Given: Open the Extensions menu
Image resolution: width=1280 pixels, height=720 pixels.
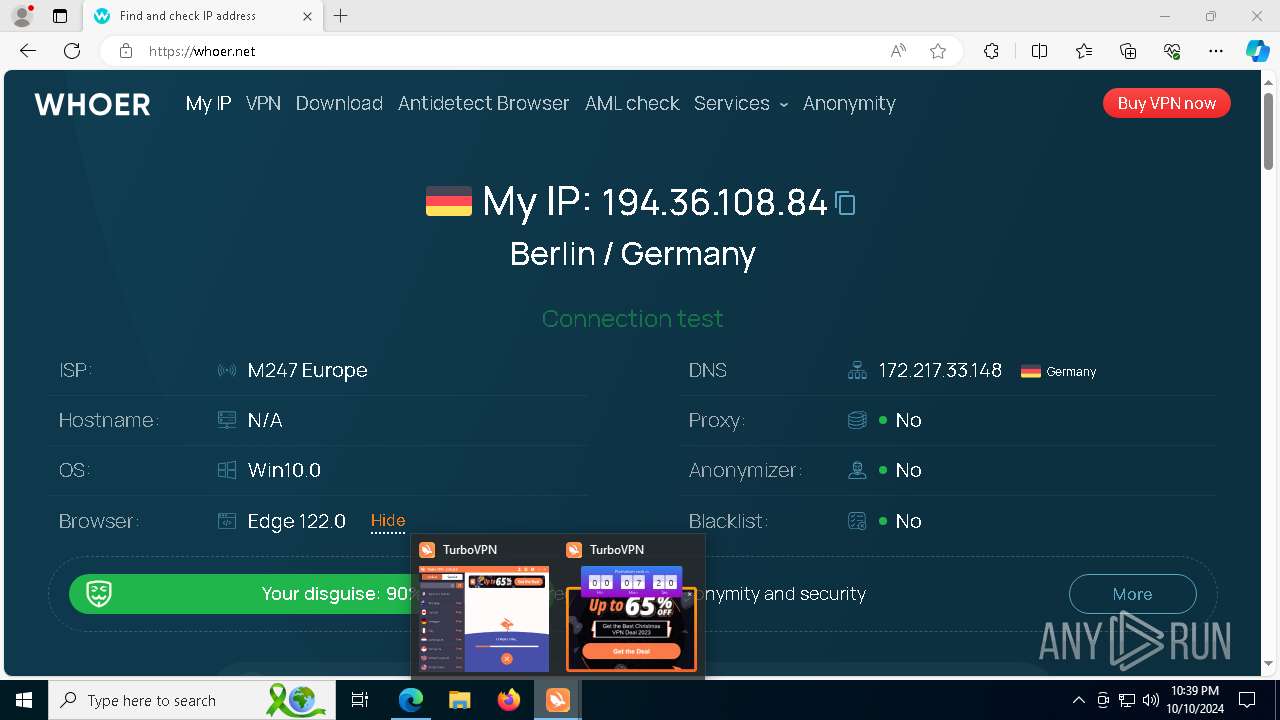Looking at the screenshot, I should tap(991, 51).
